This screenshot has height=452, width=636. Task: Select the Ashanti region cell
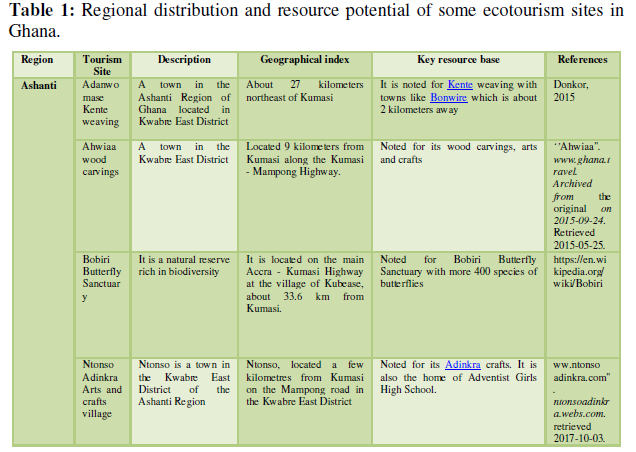click(39, 86)
